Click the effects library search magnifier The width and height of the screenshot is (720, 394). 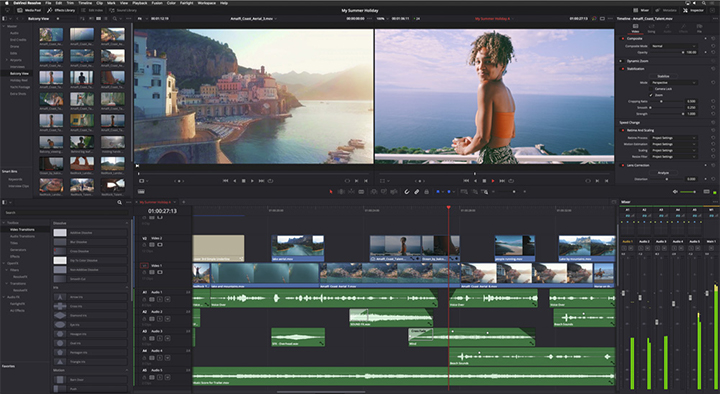(x=119, y=202)
